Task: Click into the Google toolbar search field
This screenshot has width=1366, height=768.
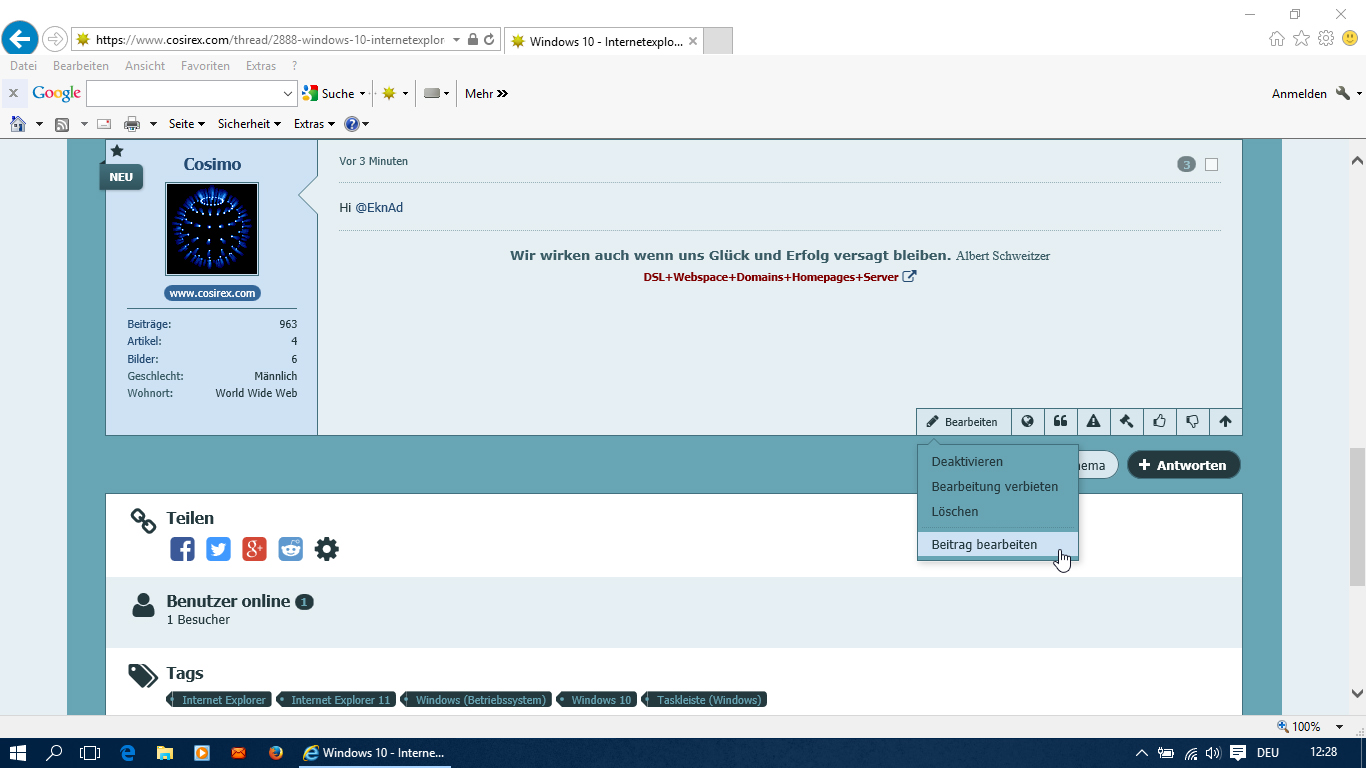Action: 185,94
